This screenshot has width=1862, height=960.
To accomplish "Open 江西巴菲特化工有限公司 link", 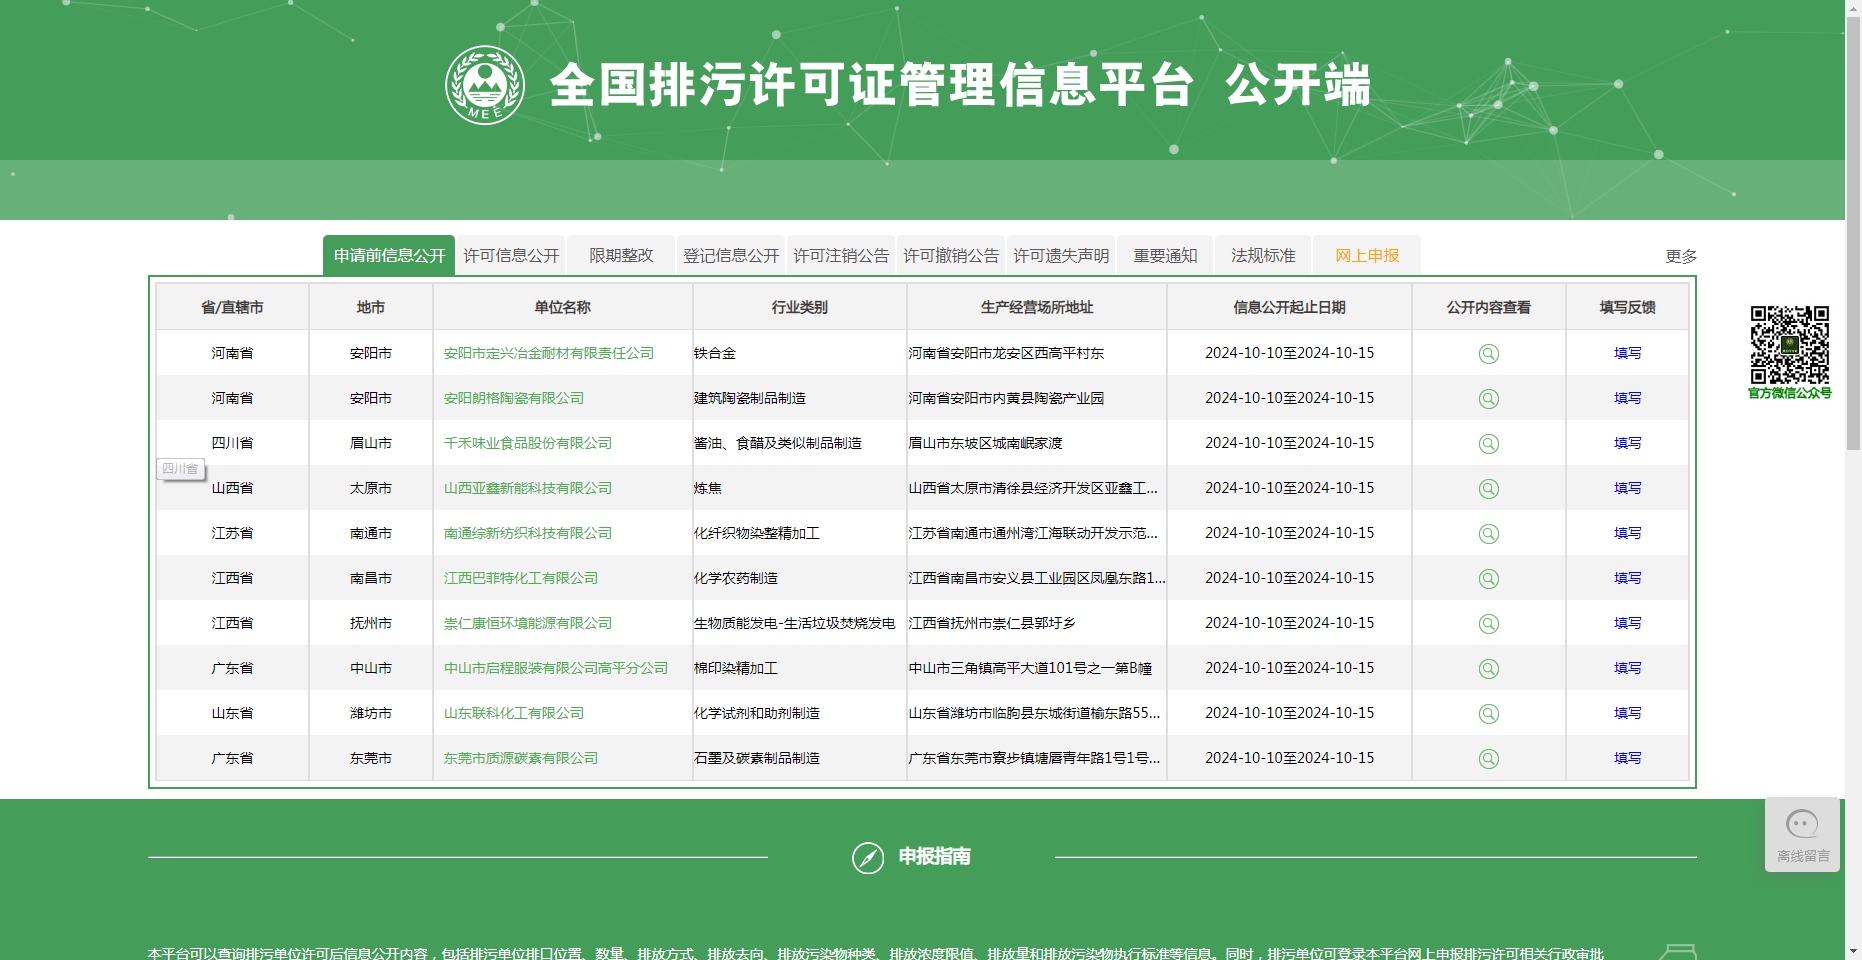I will point(521,578).
